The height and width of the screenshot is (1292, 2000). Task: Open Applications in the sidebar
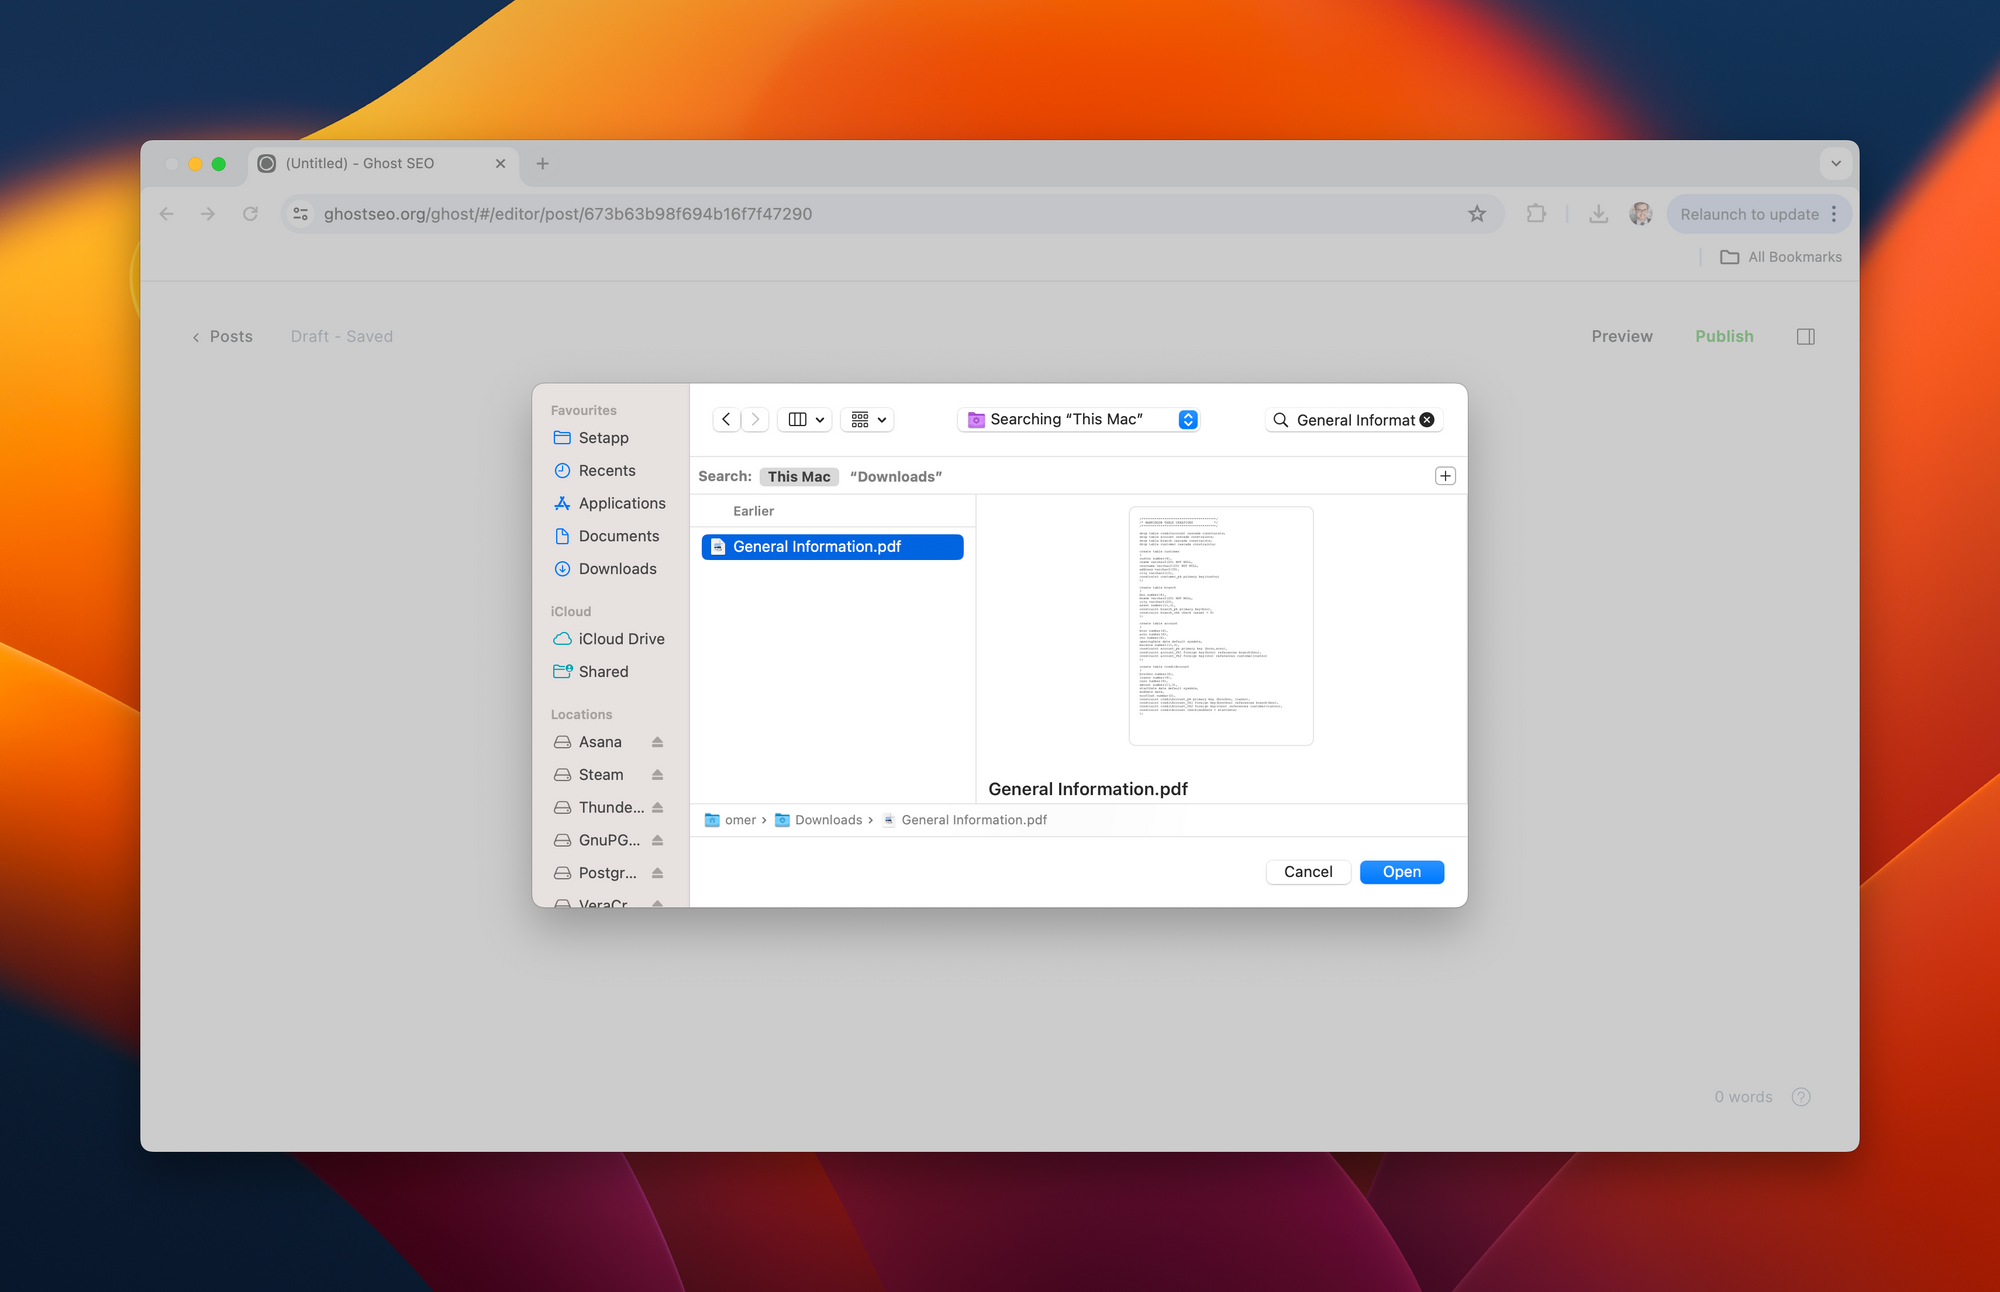pyautogui.click(x=621, y=503)
